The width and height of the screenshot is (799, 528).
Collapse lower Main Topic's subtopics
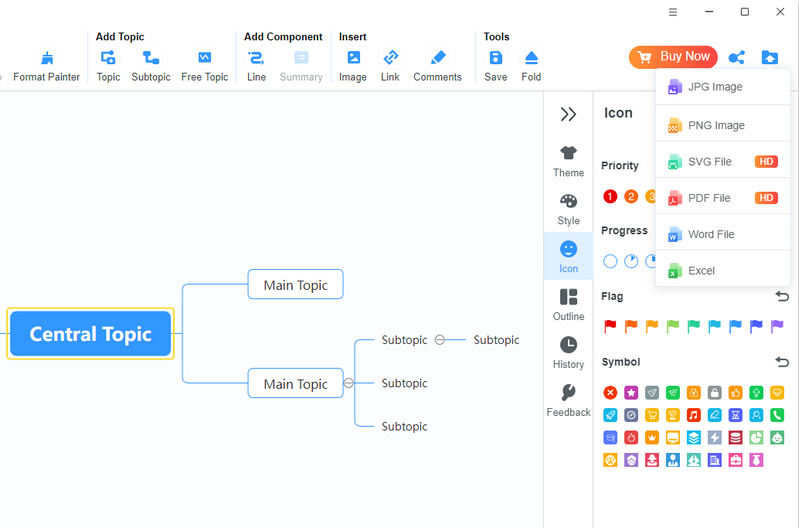[x=349, y=383]
